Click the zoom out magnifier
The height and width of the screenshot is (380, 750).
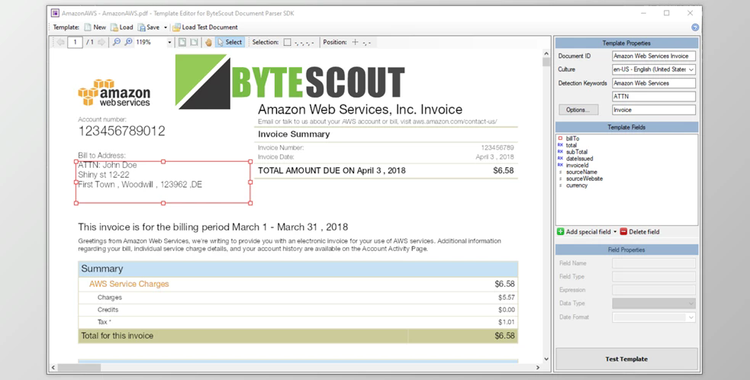[x=116, y=42]
